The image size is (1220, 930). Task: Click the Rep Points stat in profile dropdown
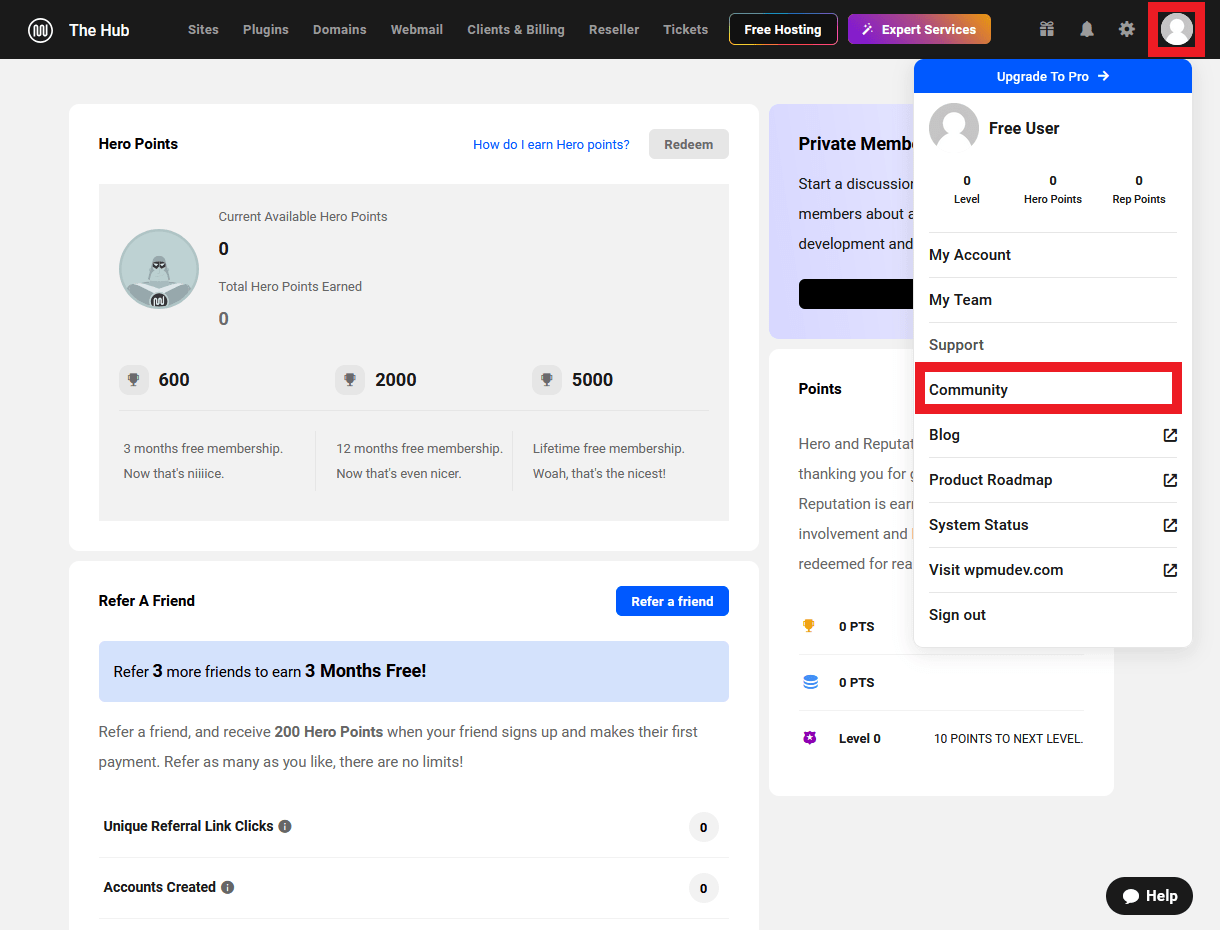click(x=1139, y=190)
